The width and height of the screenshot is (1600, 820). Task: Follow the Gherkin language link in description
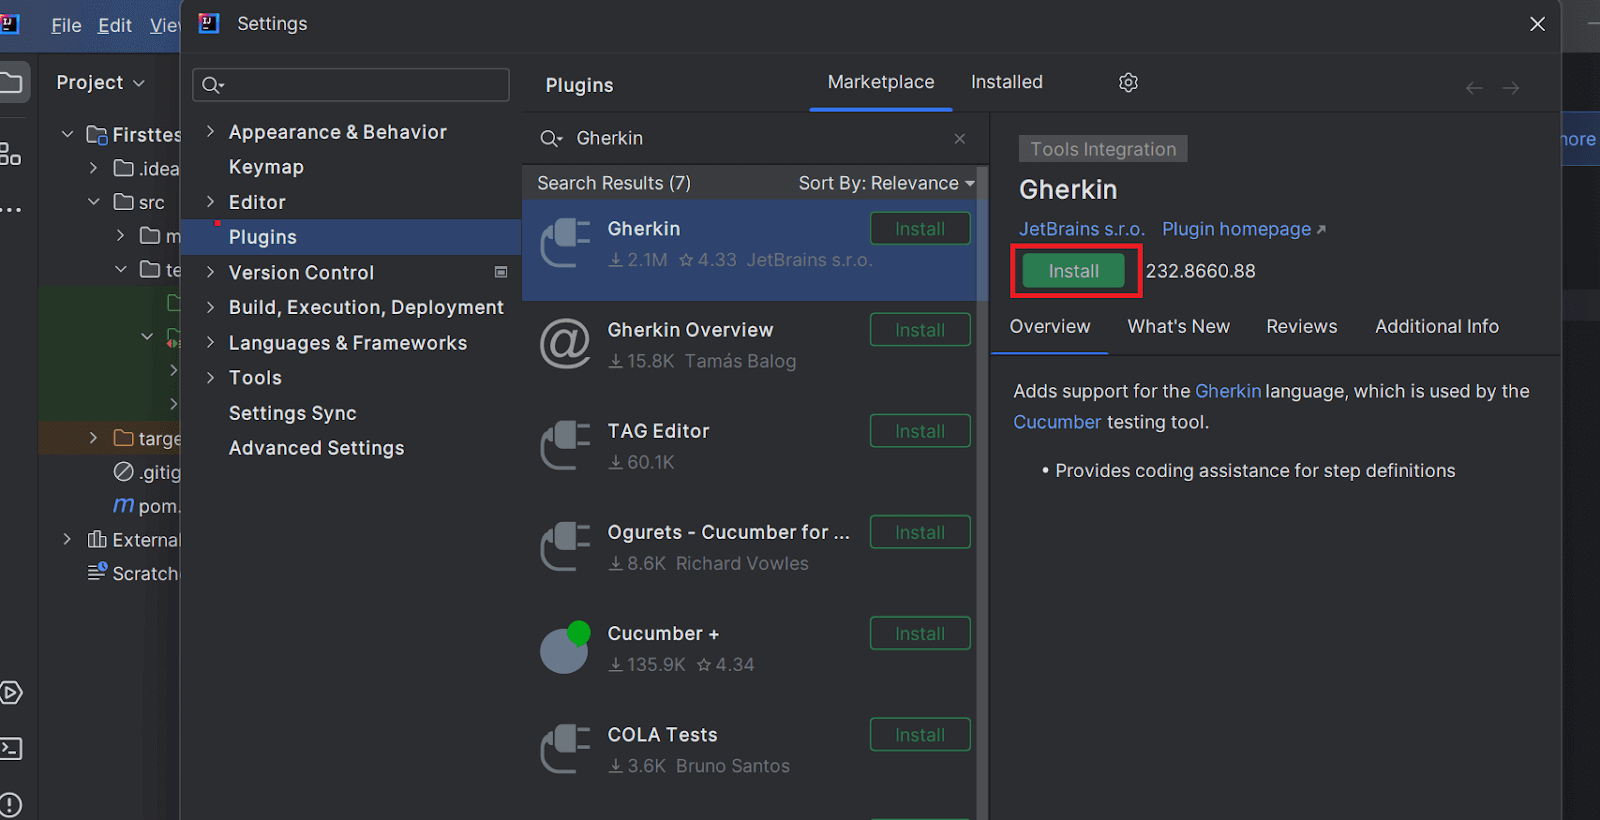pos(1228,391)
